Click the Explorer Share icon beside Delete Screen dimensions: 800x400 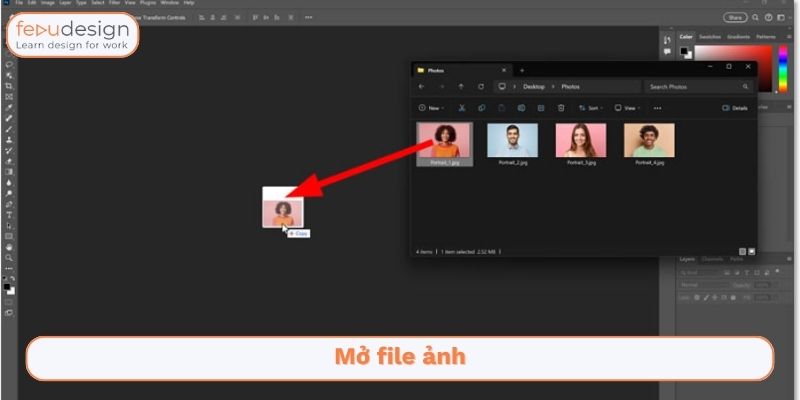click(x=541, y=108)
